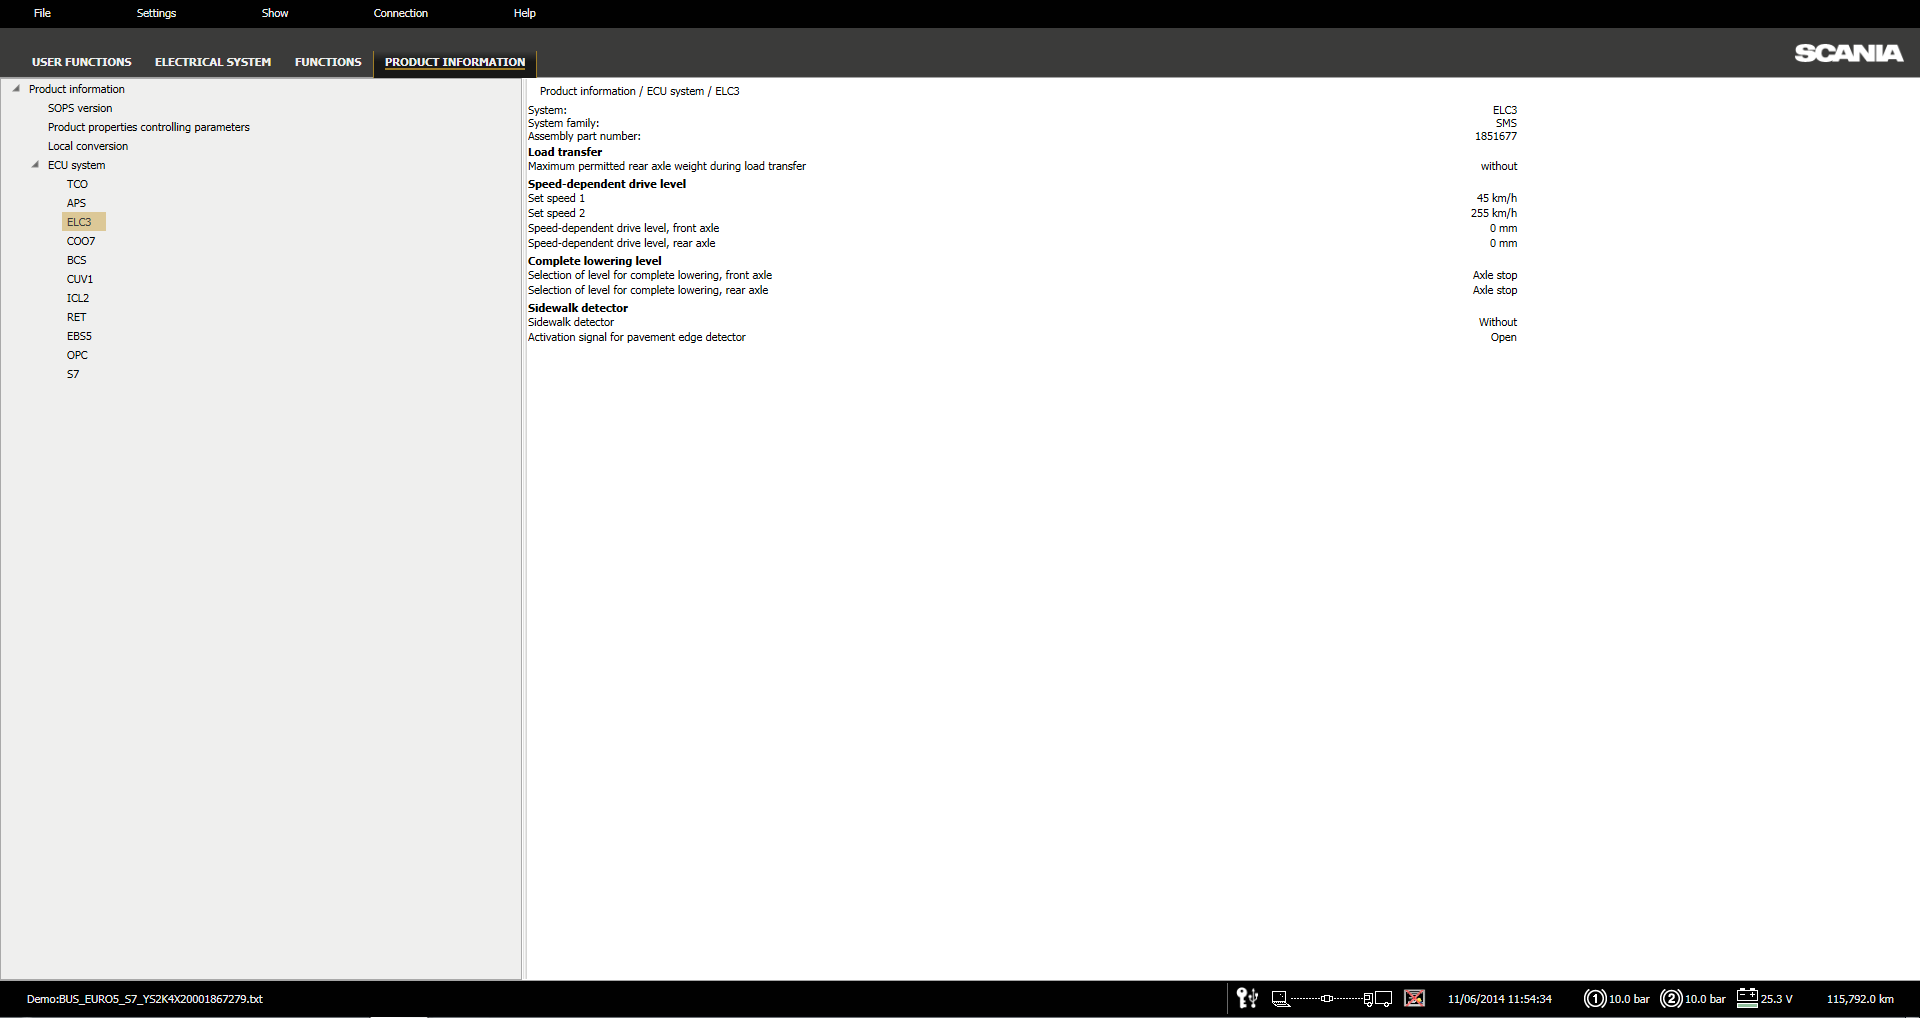Open the File menu
This screenshot has width=1920, height=1018.
pos(42,13)
